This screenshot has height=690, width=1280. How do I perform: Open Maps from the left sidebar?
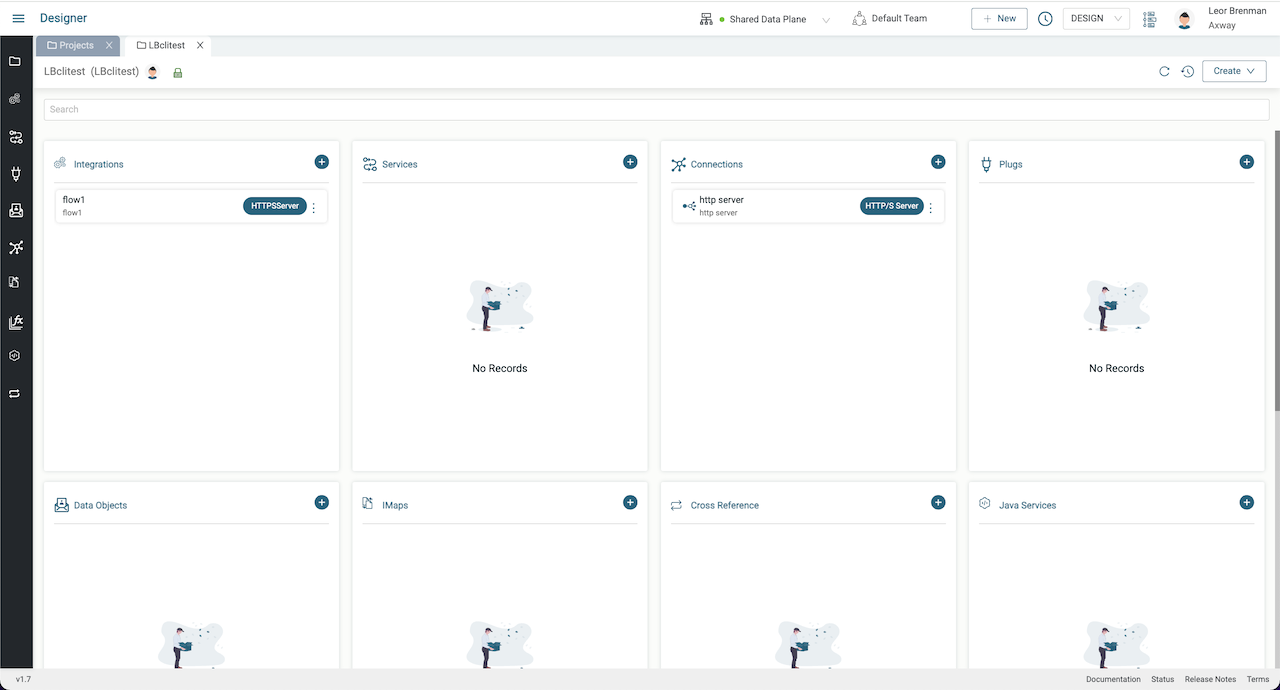tap(15, 282)
